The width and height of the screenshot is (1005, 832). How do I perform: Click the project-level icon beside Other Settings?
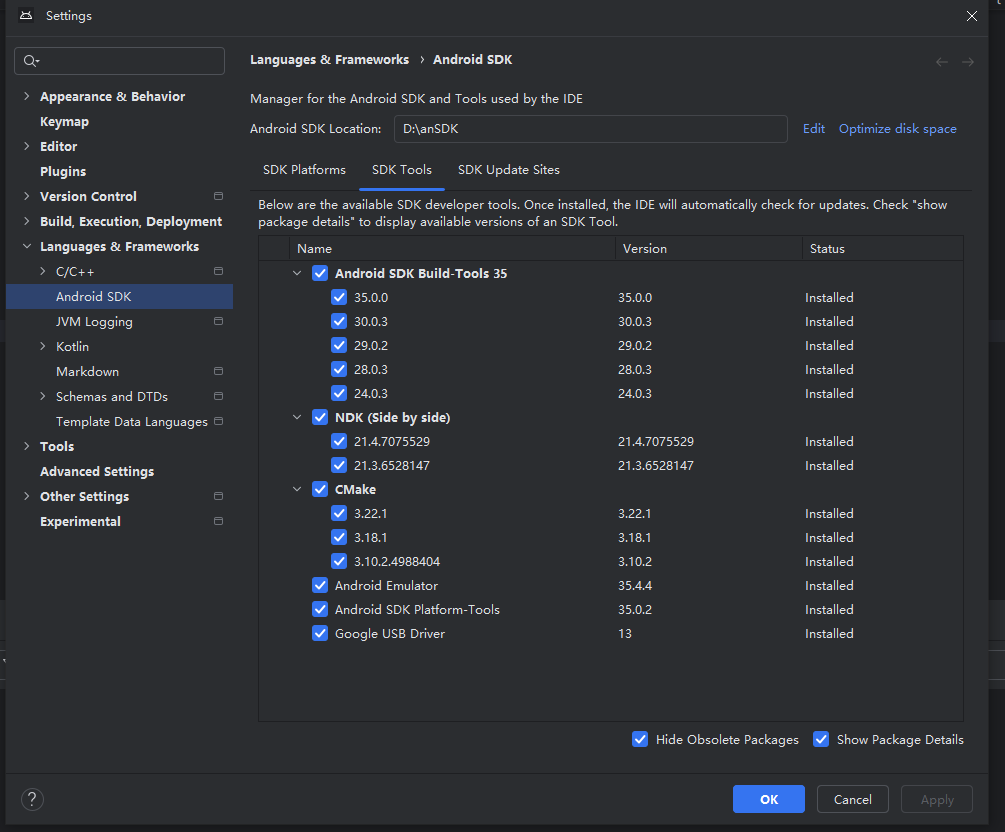pyautogui.click(x=219, y=496)
